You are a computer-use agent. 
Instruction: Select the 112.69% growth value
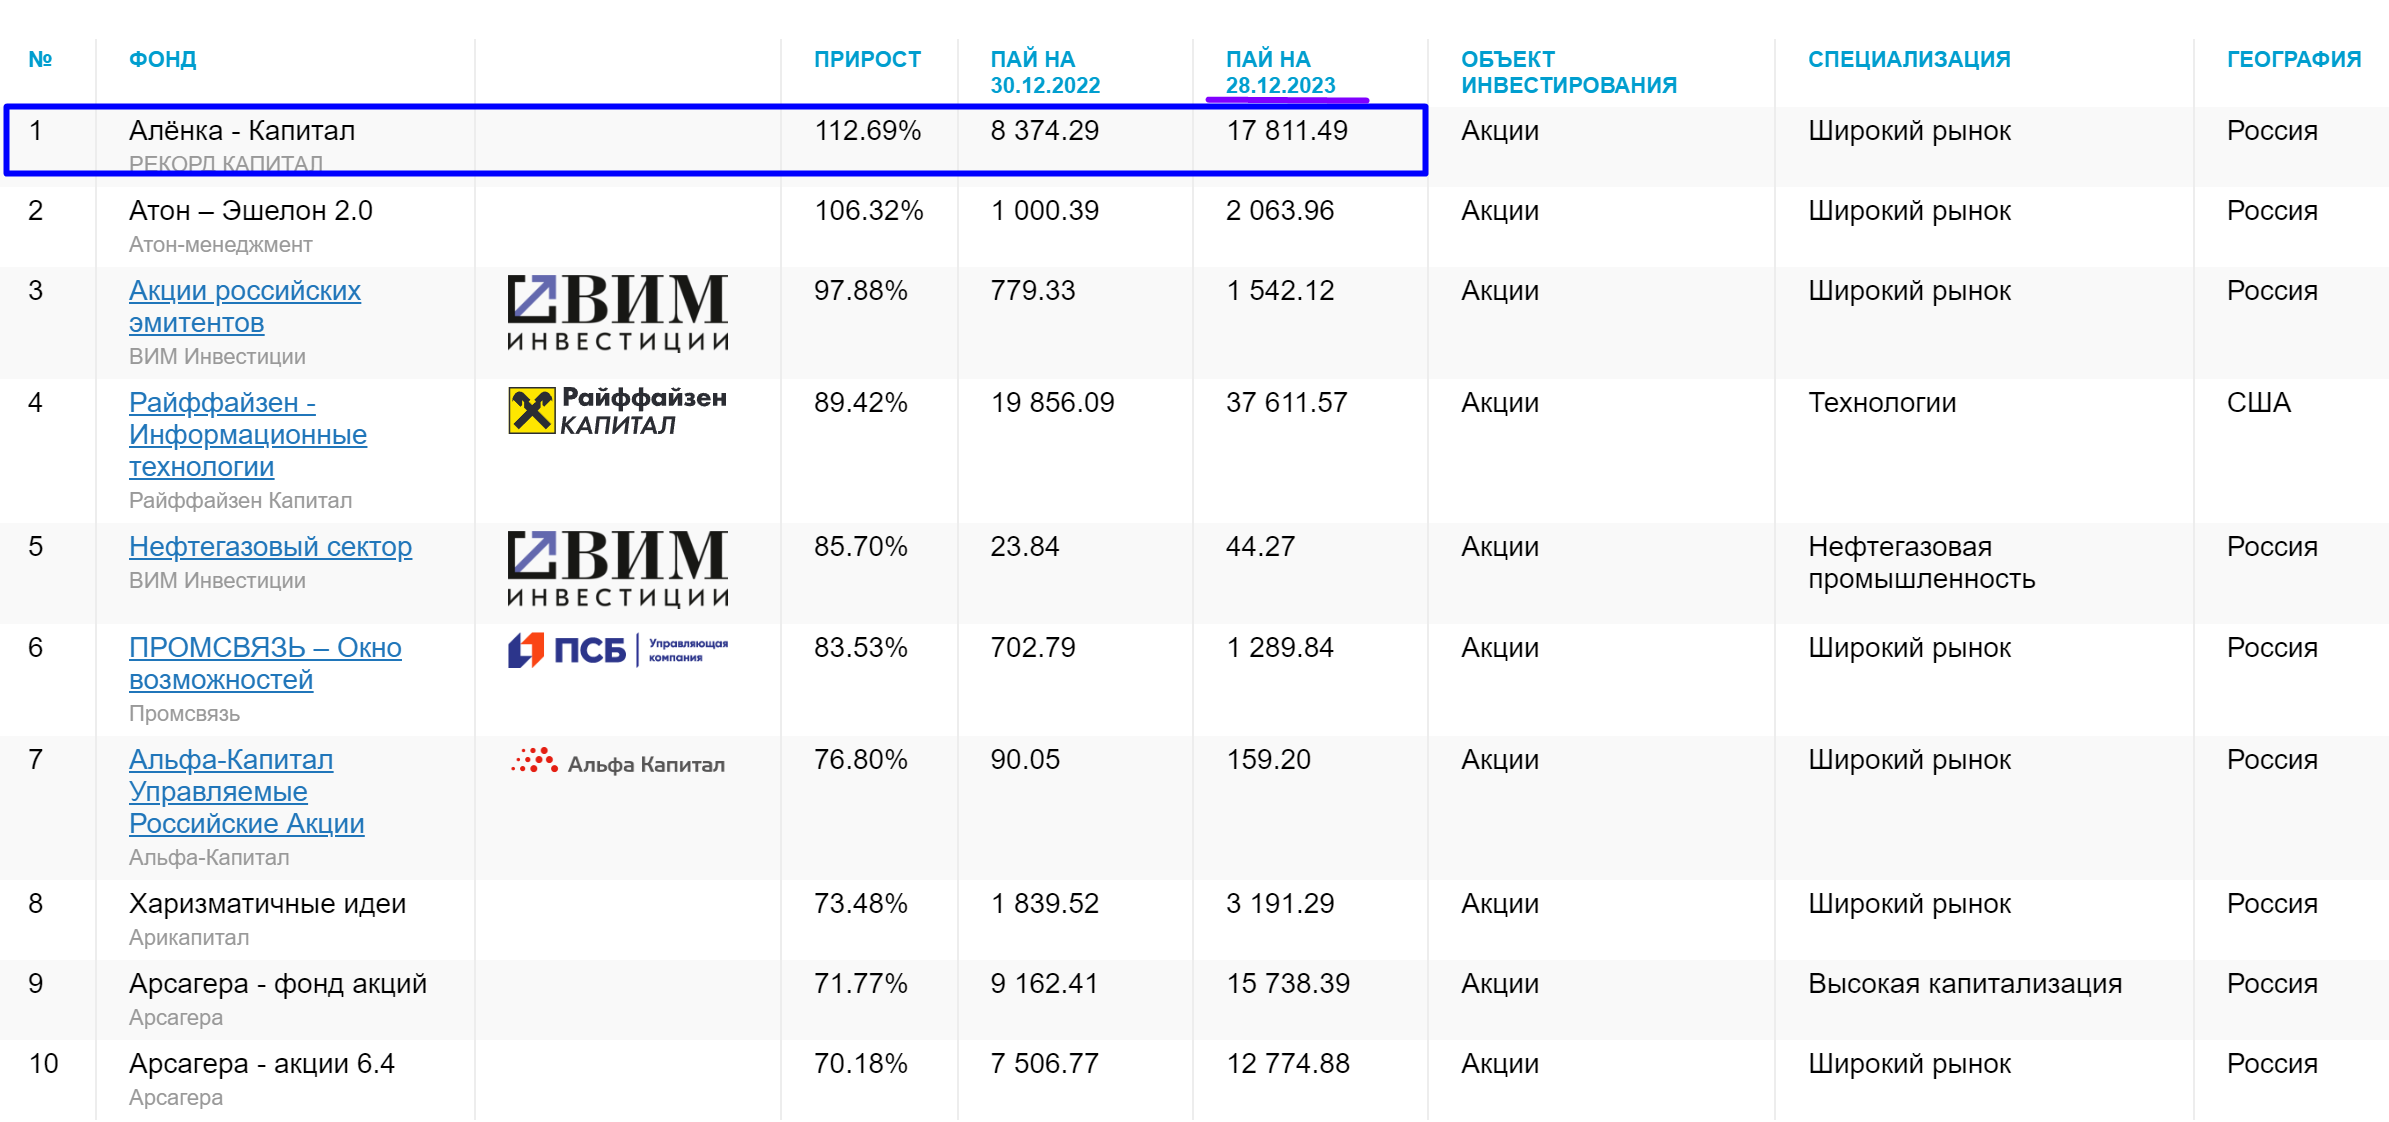pos(868,131)
